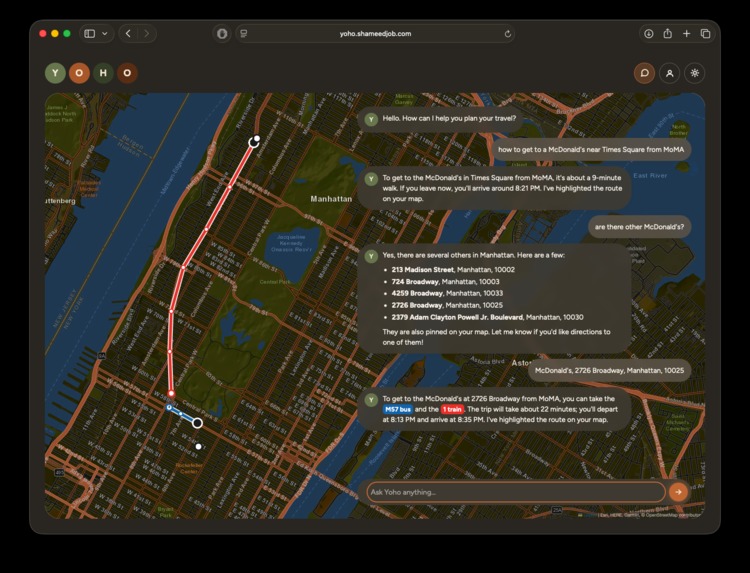Open the page reader icon in address bar
Viewport: 750px width, 573px height.
coord(244,33)
